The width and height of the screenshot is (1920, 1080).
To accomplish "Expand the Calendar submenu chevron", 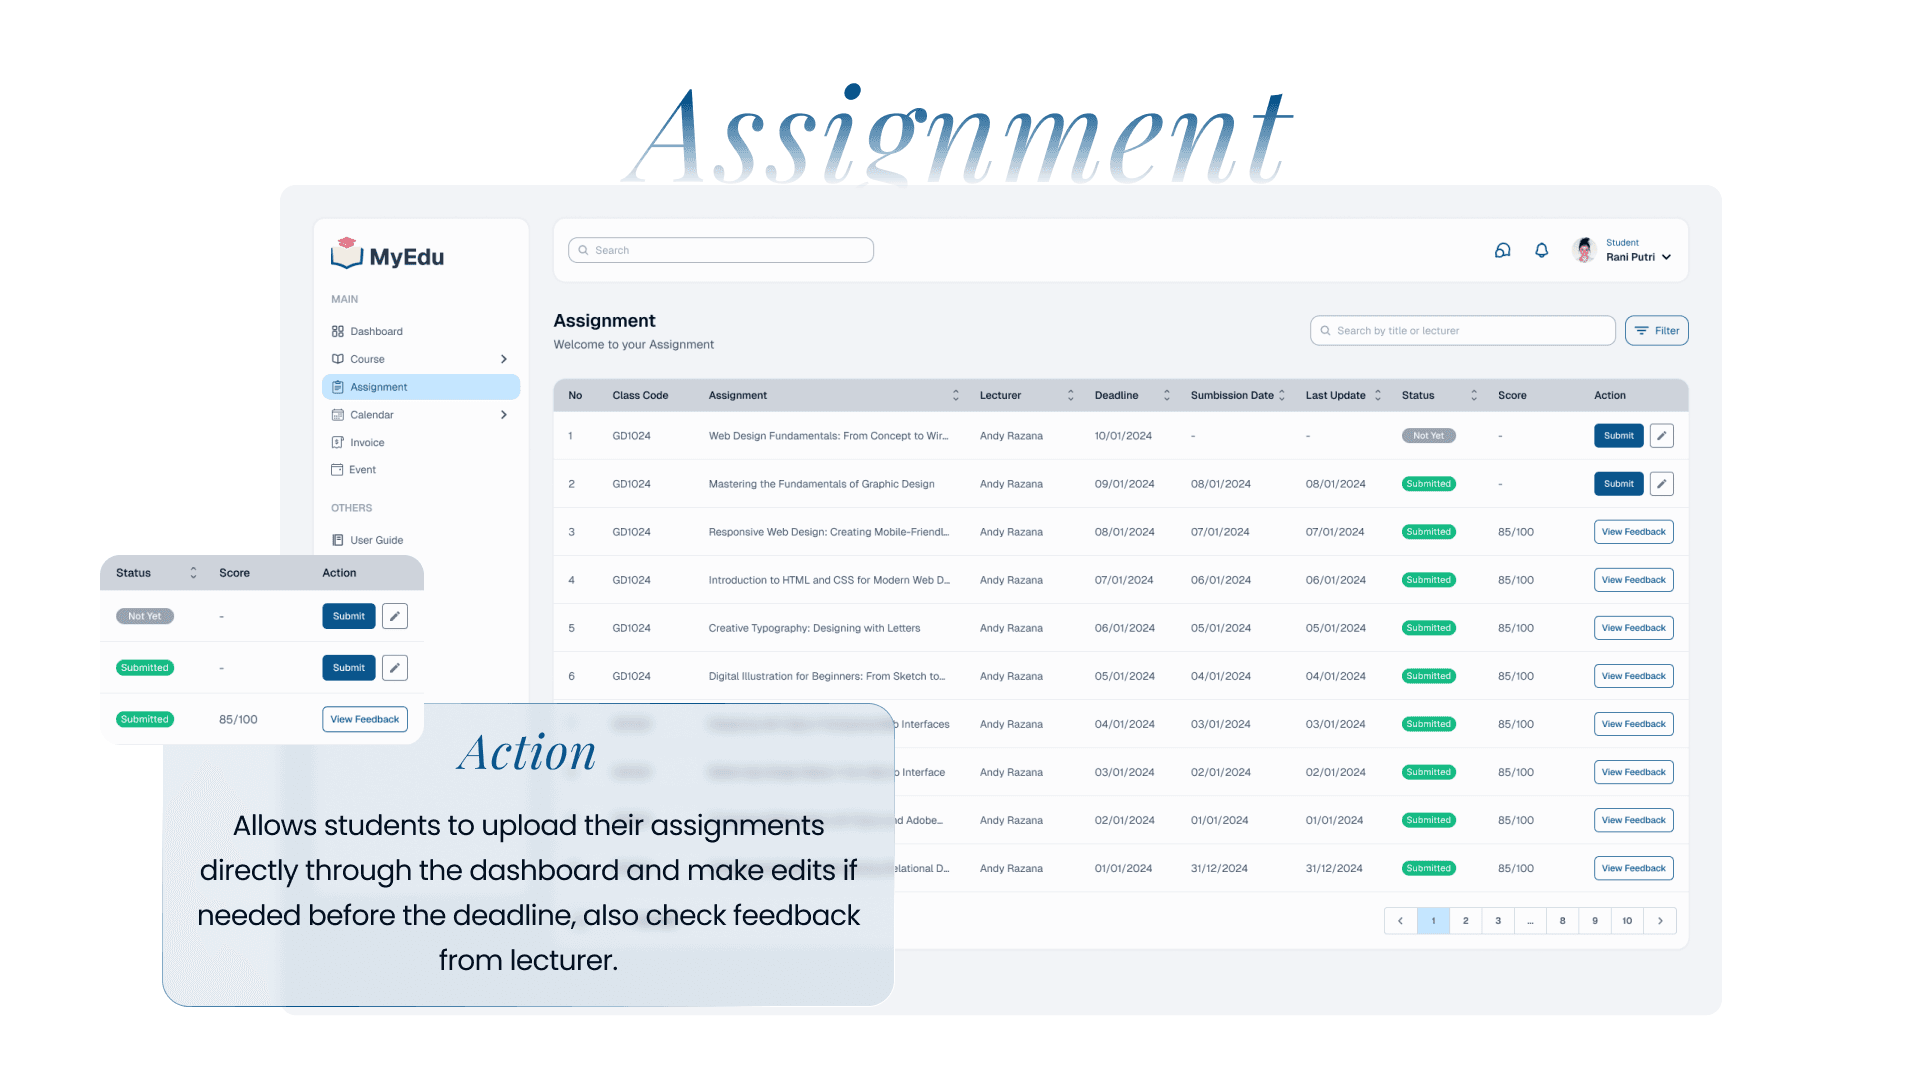I will pyautogui.click(x=503, y=415).
